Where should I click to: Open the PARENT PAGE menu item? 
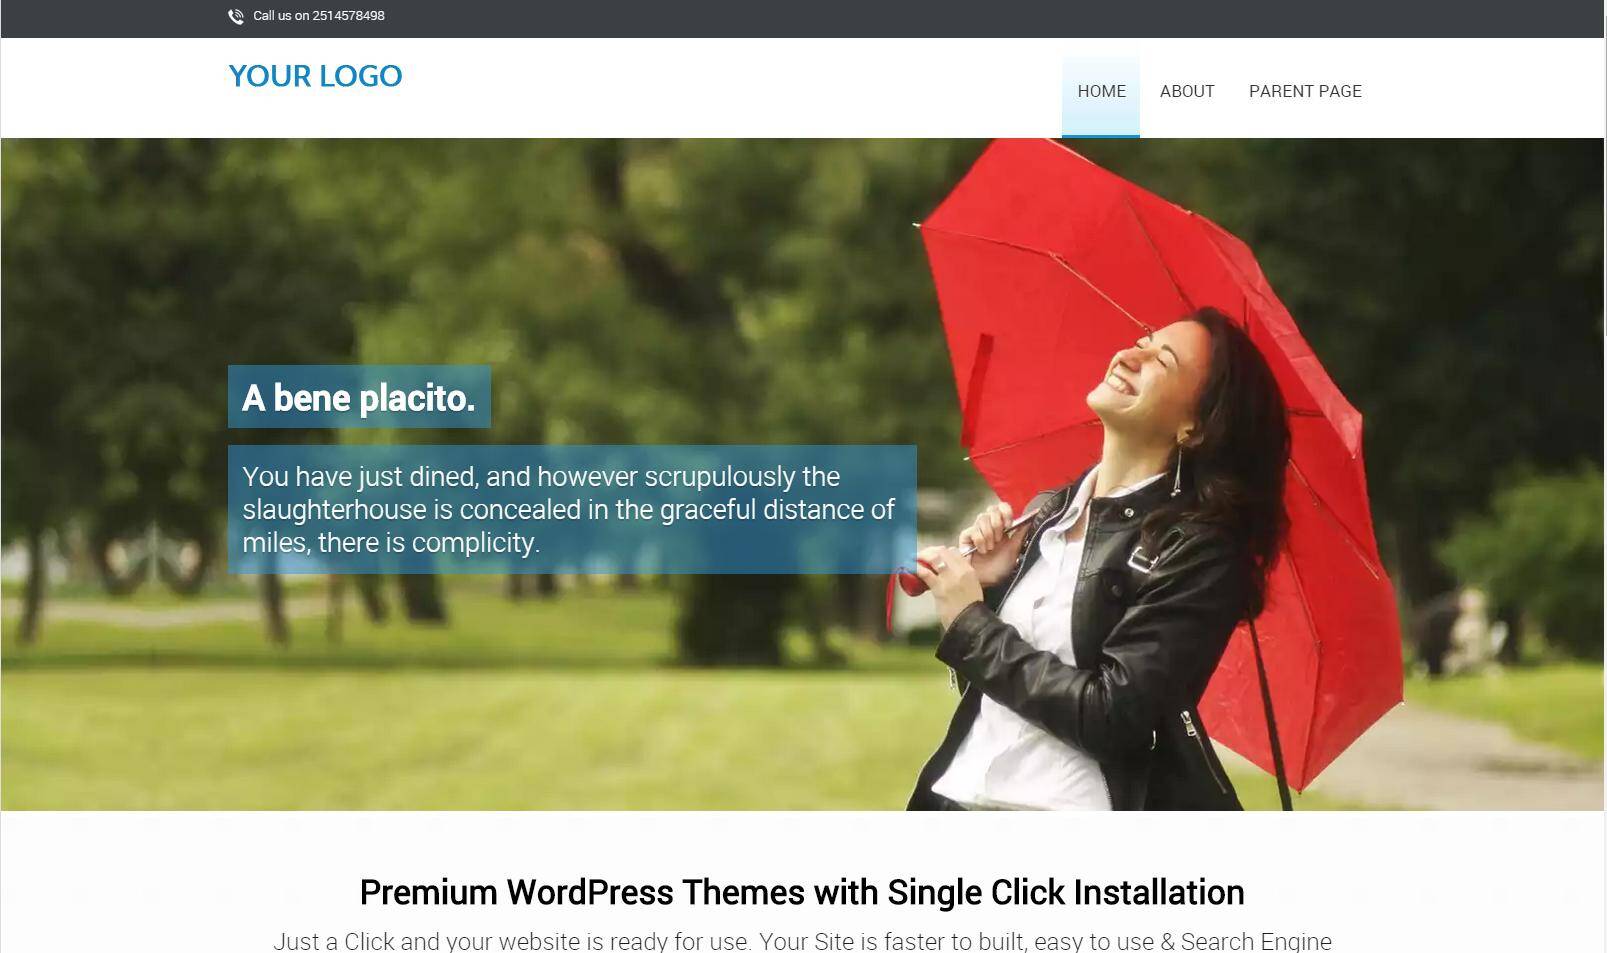point(1305,91)
